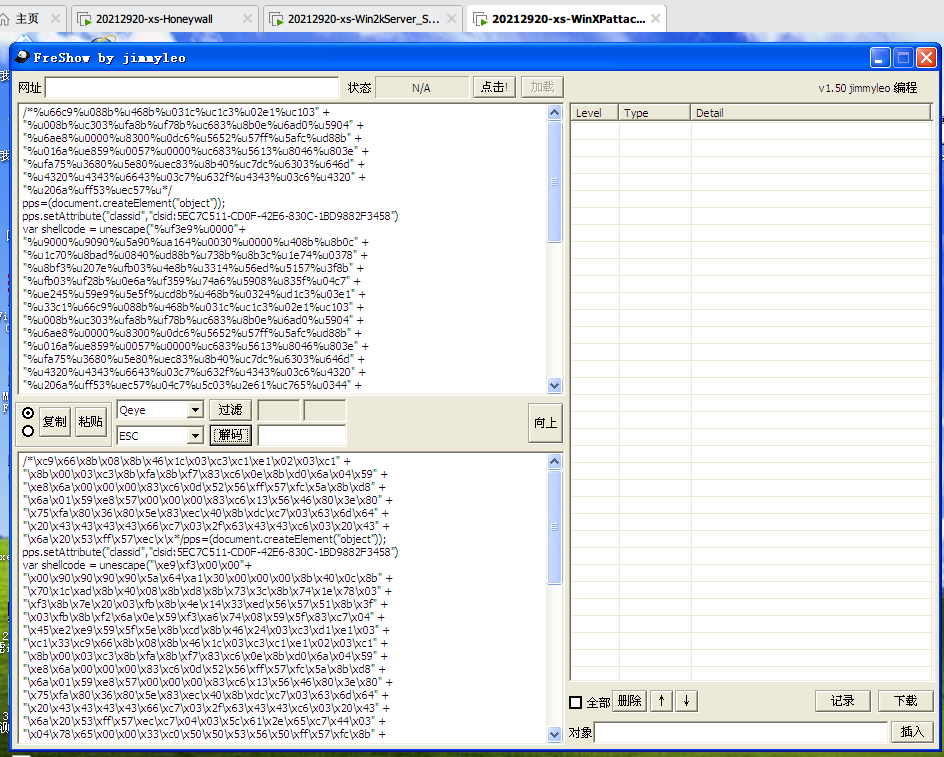The image size is (944, 757).
Task: Click the 删除 delete button
Action: [x=629, y=701]
